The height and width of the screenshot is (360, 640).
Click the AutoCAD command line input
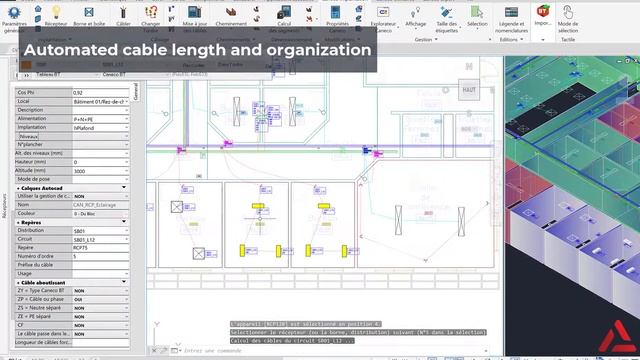pos(333,351)
